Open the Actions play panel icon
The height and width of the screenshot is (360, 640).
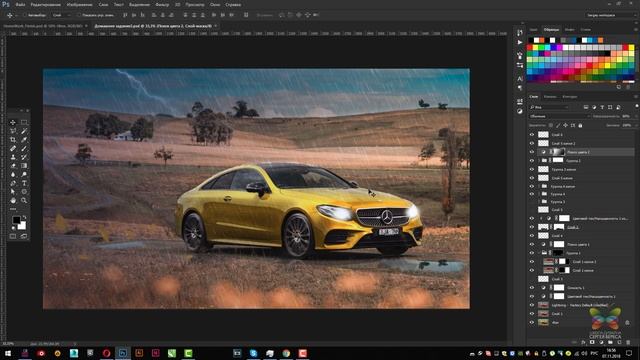tap(520, 42)
